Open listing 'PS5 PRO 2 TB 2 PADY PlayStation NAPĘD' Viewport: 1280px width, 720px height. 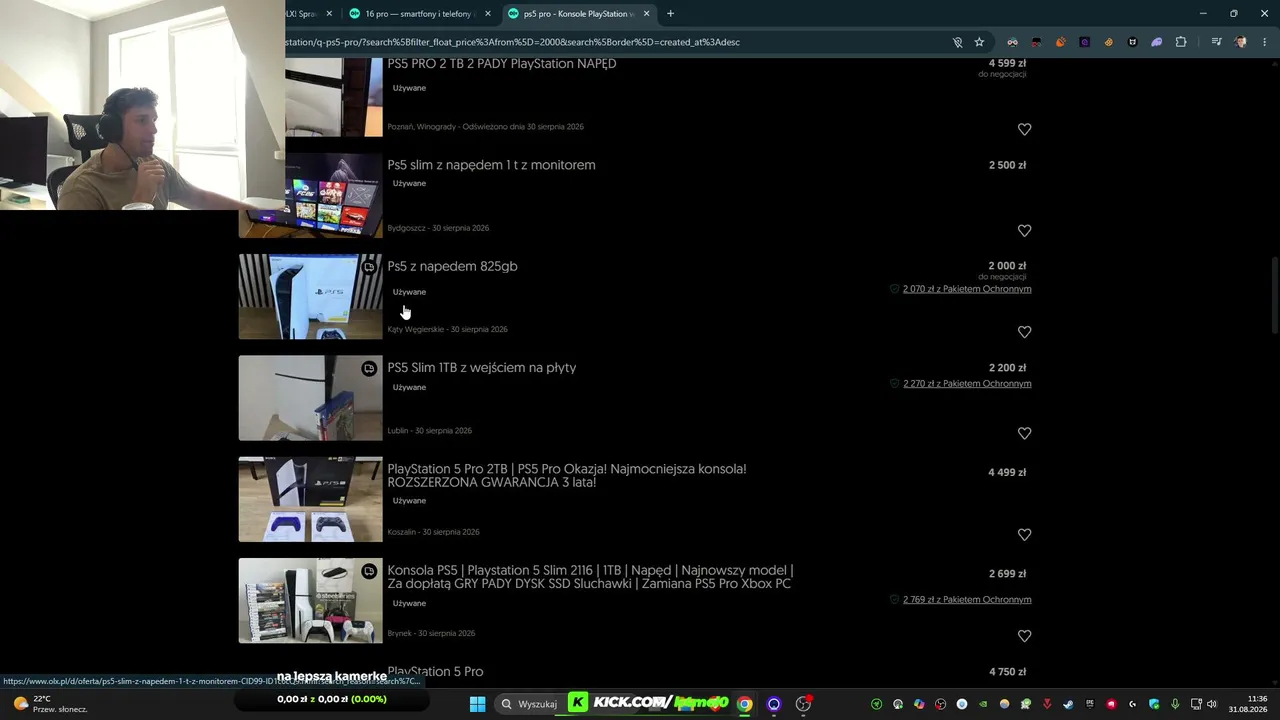[x=501, y=64]
